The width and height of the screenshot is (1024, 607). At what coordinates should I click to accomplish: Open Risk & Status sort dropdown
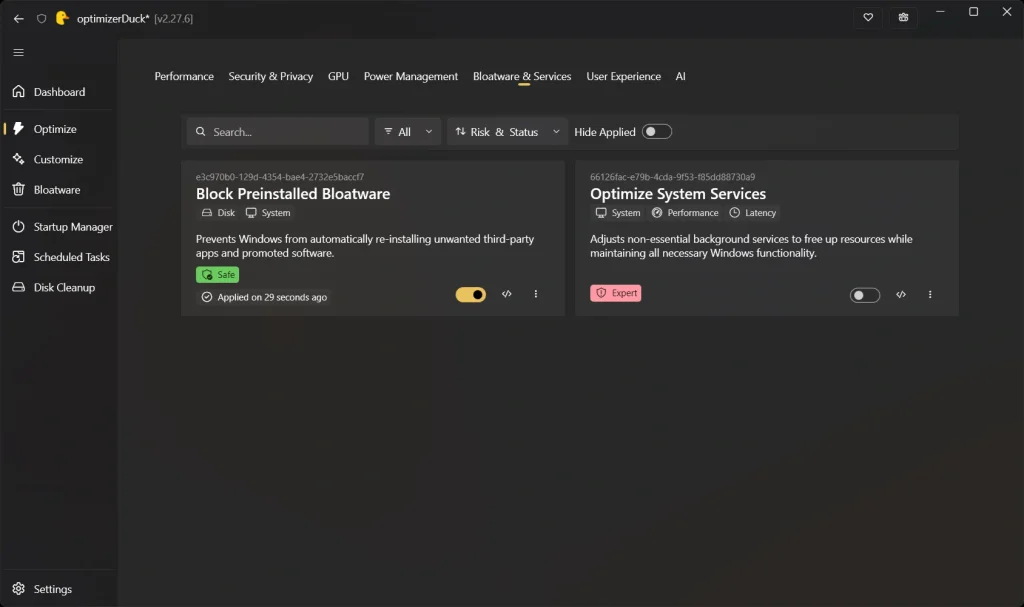(507, 132)
